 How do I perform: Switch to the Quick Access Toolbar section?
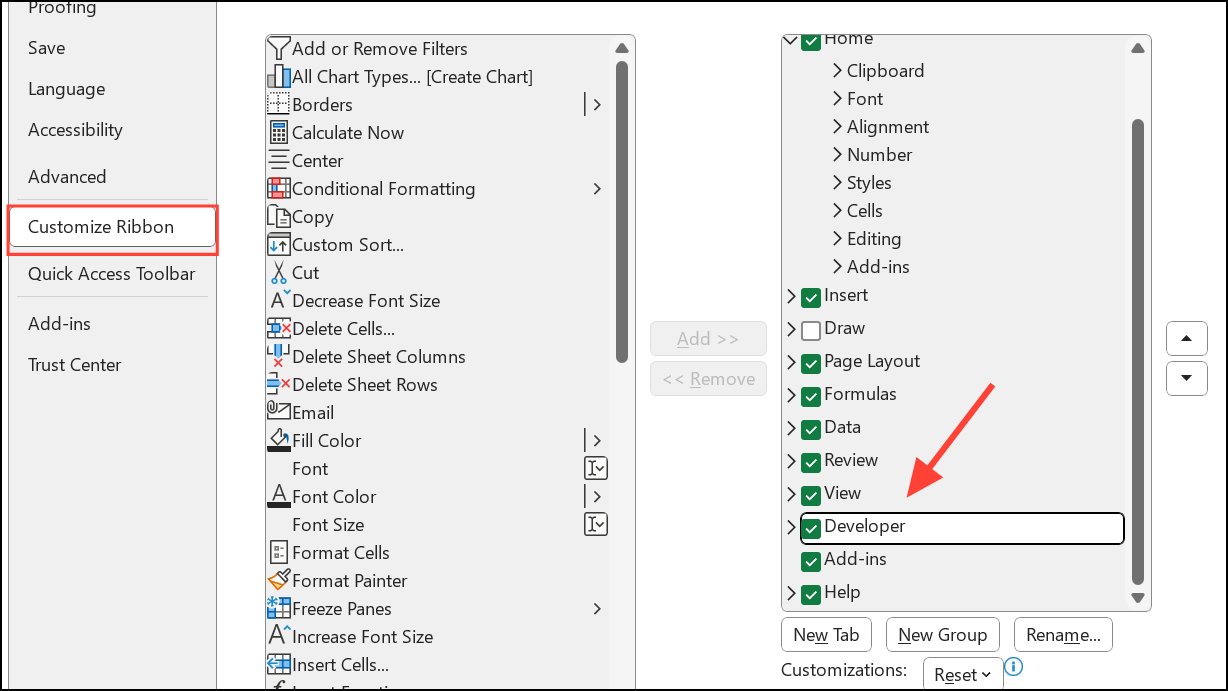[111, 274]
